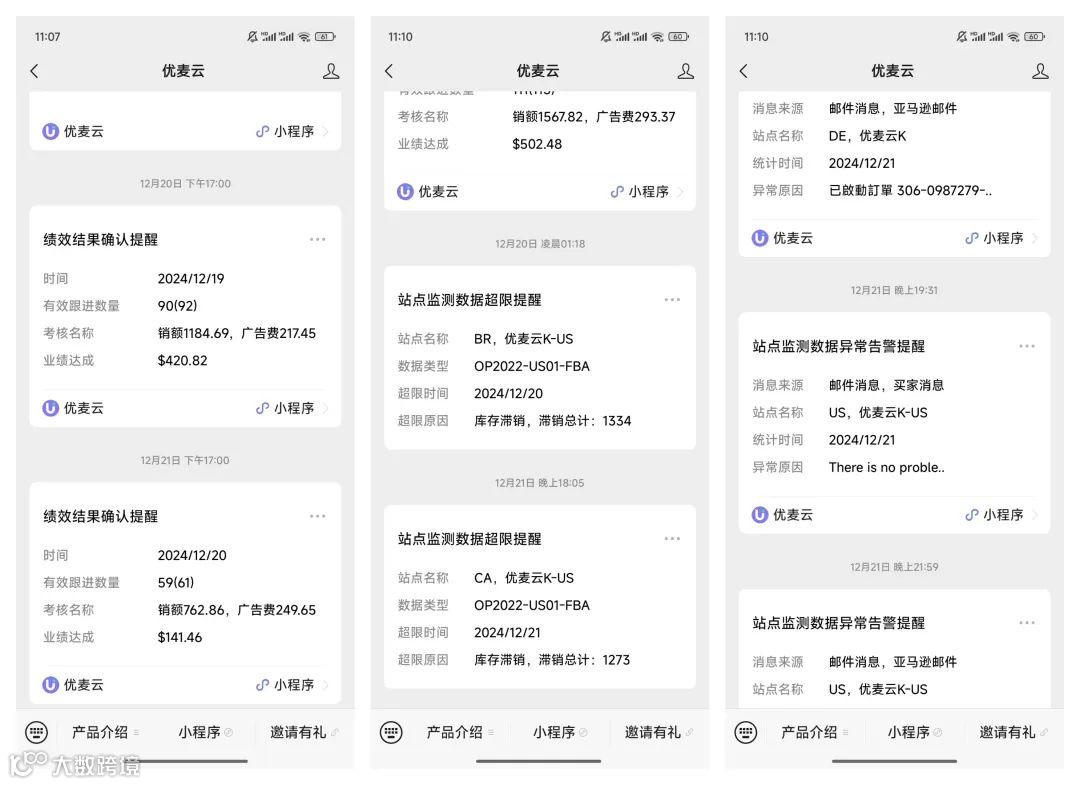Open more options on the 2024/12/19 绩效 card
The image size is (1080, 785).
pos(318,240)
